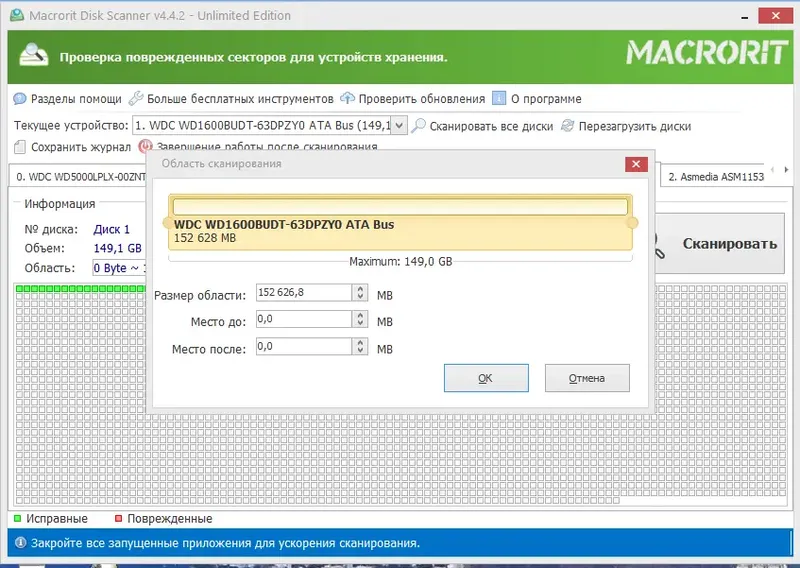Image resolution: width=800 pixels, height=568 pixels.
Task: Confirm the scan area with OK
Action: (x=486, y=378)
